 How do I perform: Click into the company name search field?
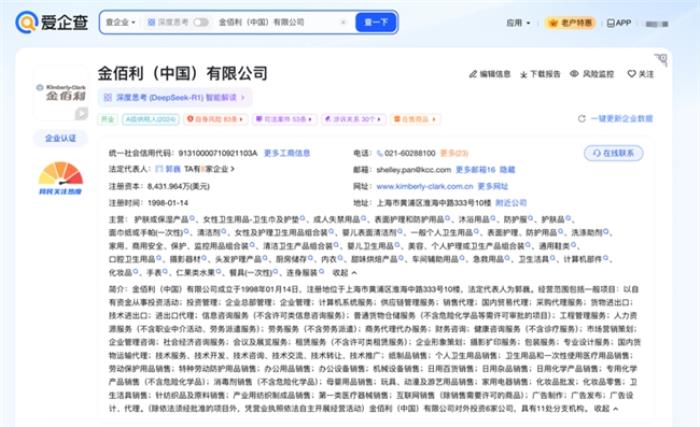277,22
